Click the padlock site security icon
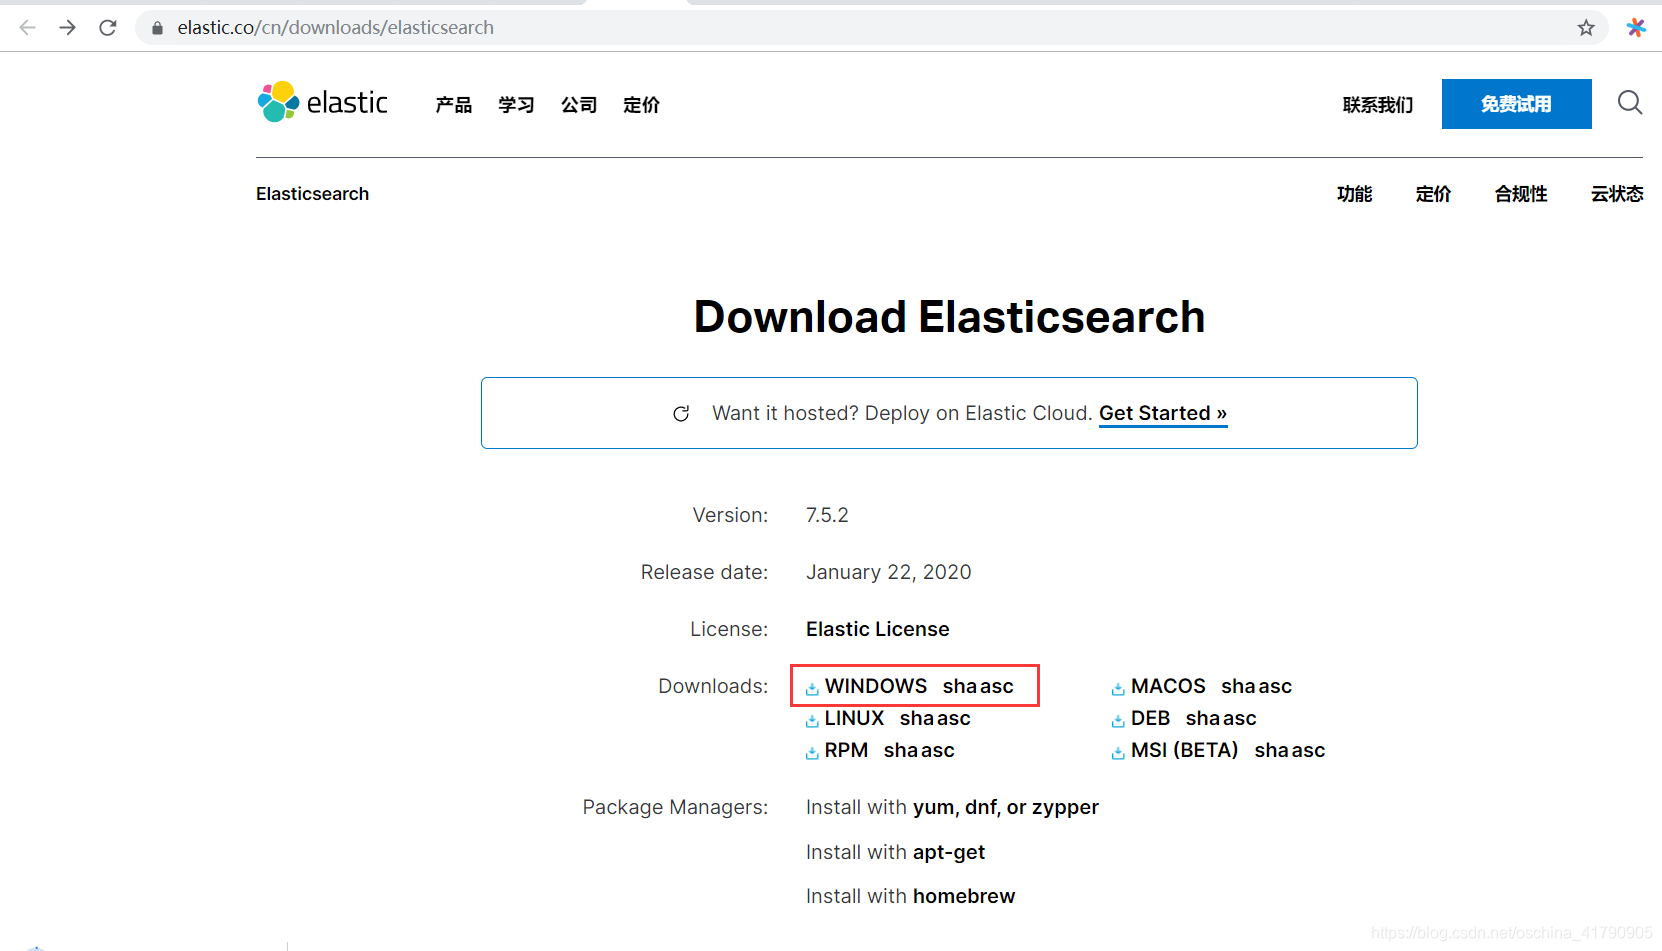The width and height of the screenshot is (1662, 951). click(x=157, y=28)
